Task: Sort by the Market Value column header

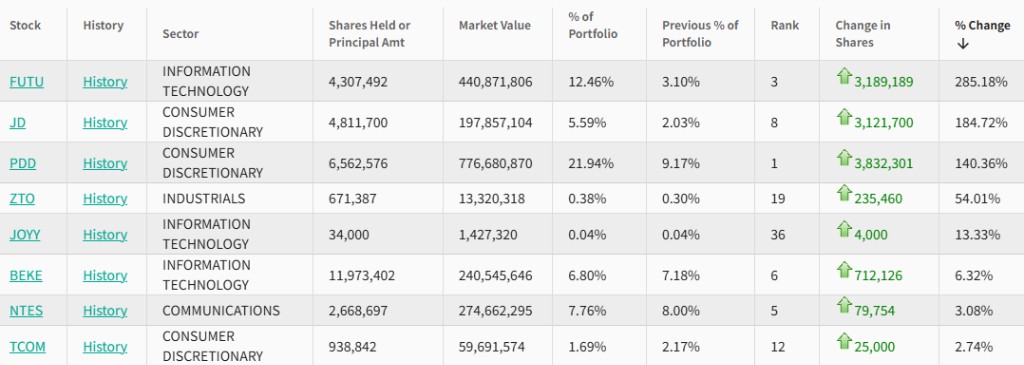Action: 494,25
